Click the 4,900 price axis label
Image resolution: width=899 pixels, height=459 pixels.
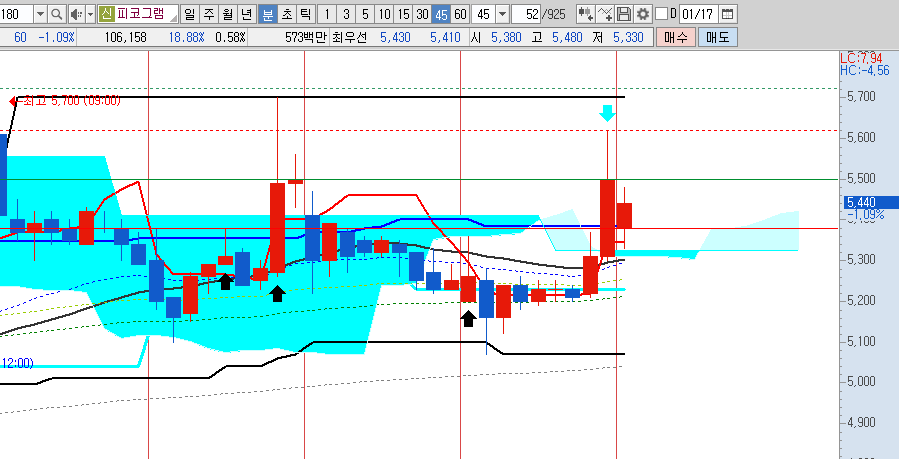click(861, 423)
